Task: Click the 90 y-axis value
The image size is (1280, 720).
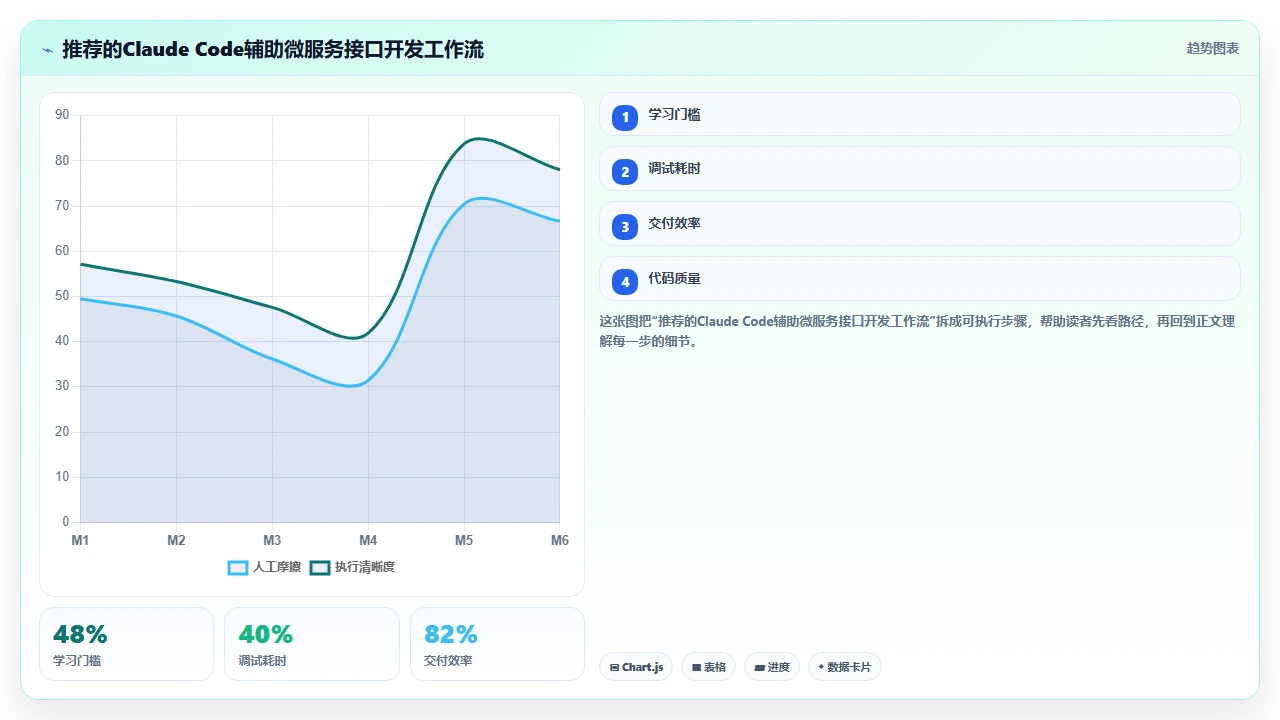Action: [62, 115]
